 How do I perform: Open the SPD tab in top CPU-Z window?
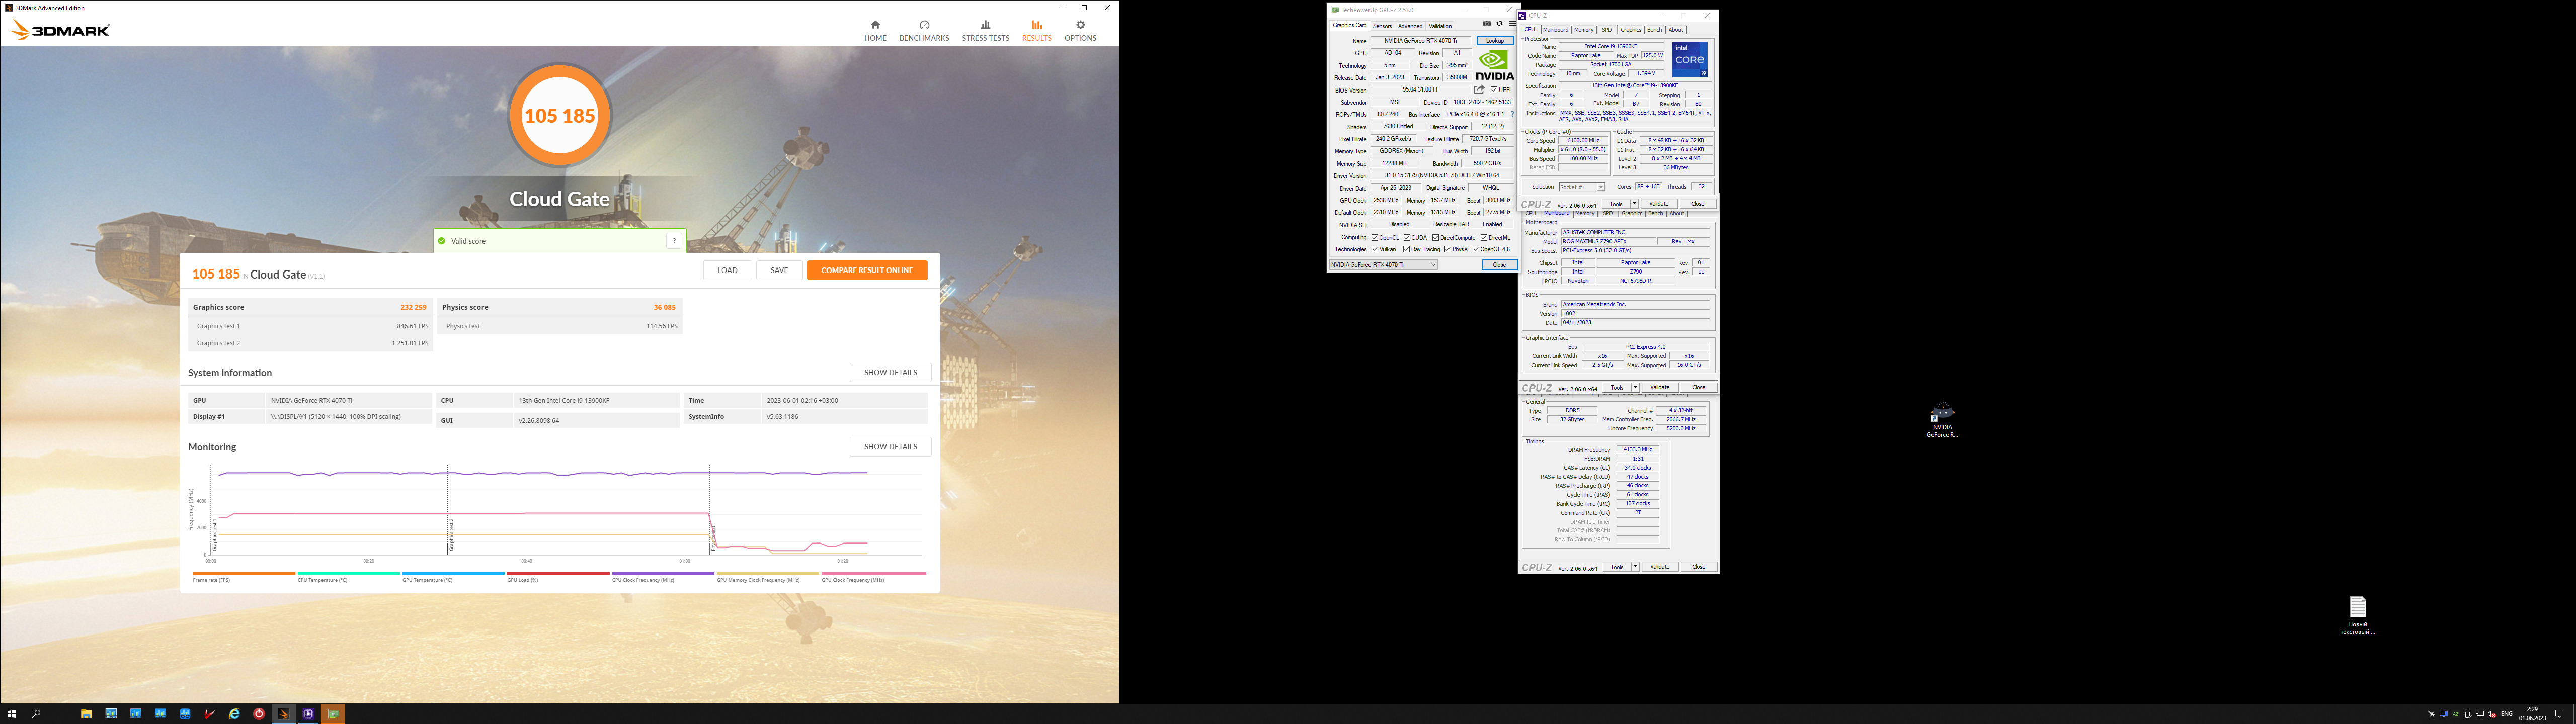click(x=1607, y=30)
